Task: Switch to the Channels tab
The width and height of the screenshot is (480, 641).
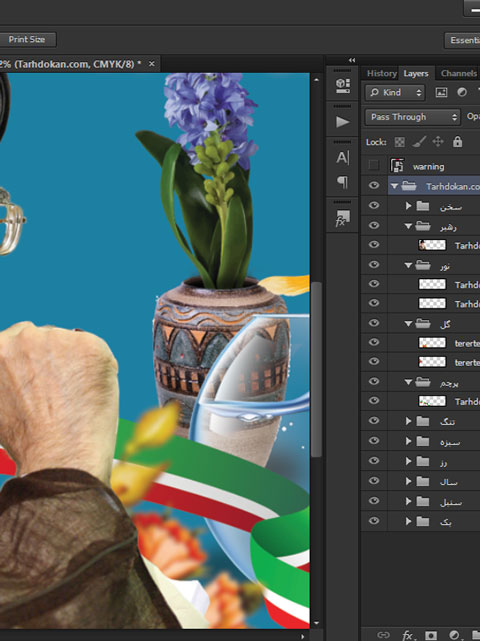Action: point(458,74)
